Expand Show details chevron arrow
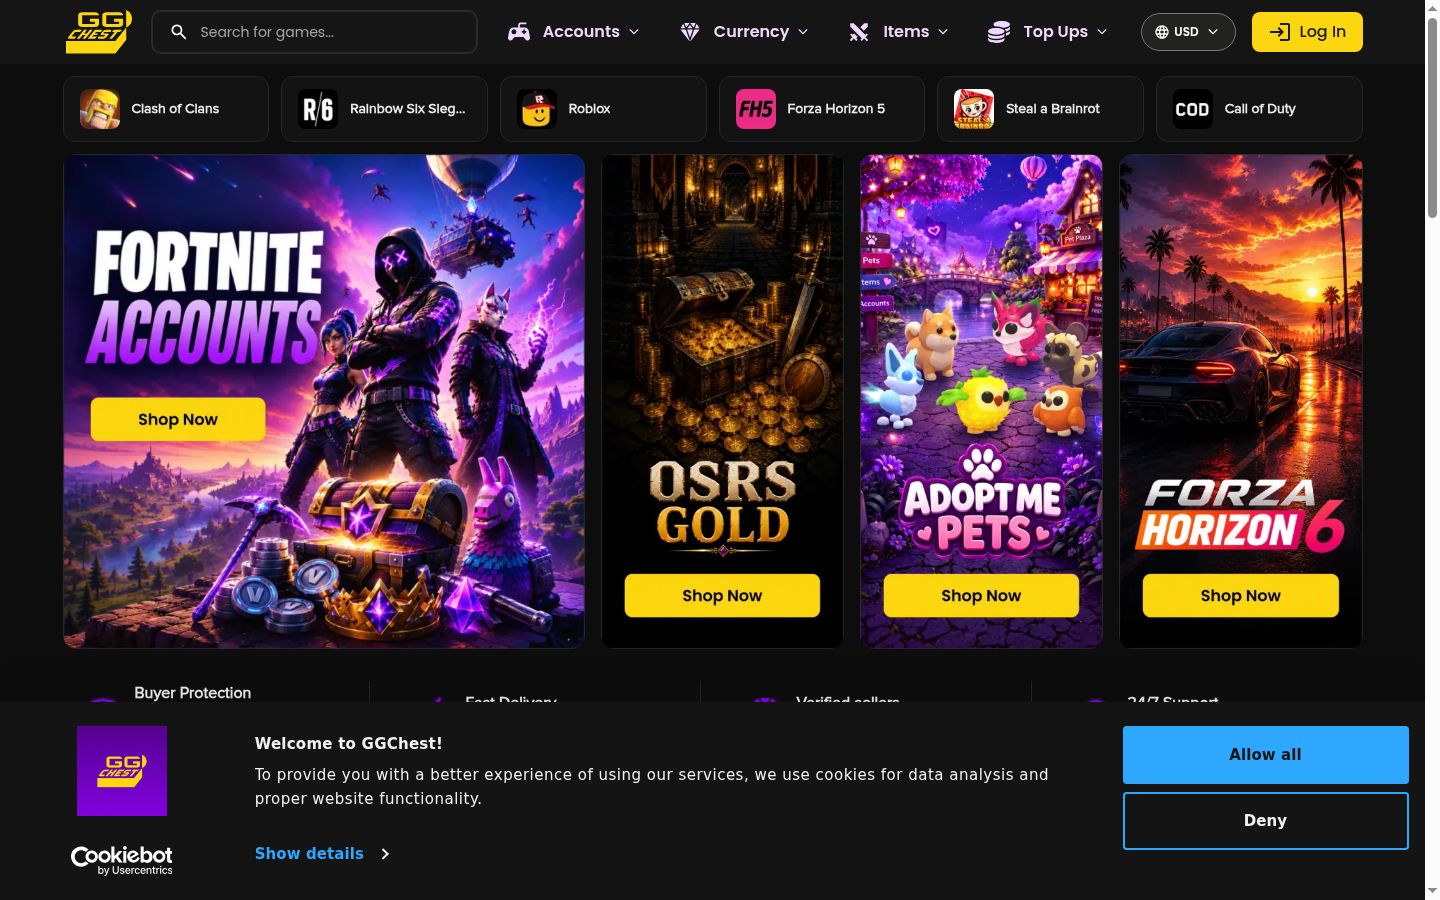1440x900 pixels. coord(385,854)
